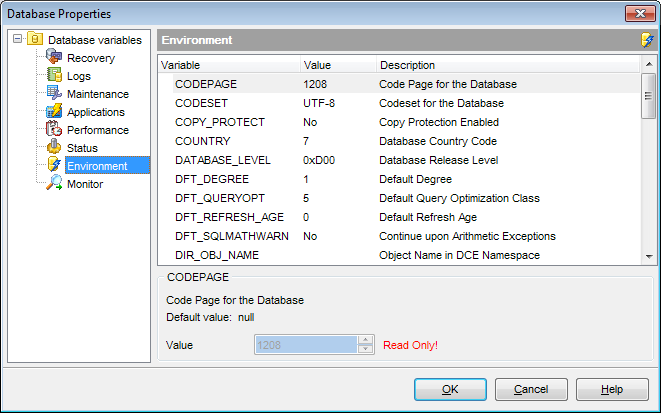This screenshot has width=661, height=413.
Task: Click the Recovery icon in tree
Action: [x=55, y=58]
